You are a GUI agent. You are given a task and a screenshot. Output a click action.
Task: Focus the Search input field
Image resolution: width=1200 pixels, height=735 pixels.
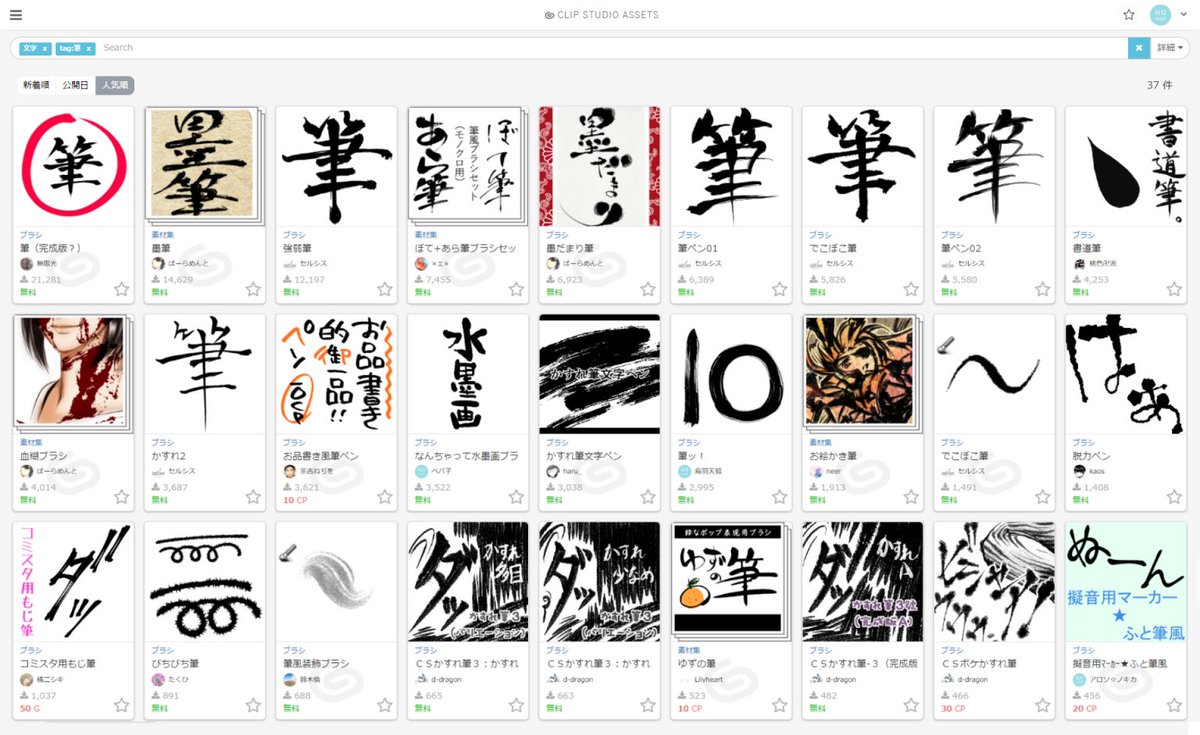(612, 48)
